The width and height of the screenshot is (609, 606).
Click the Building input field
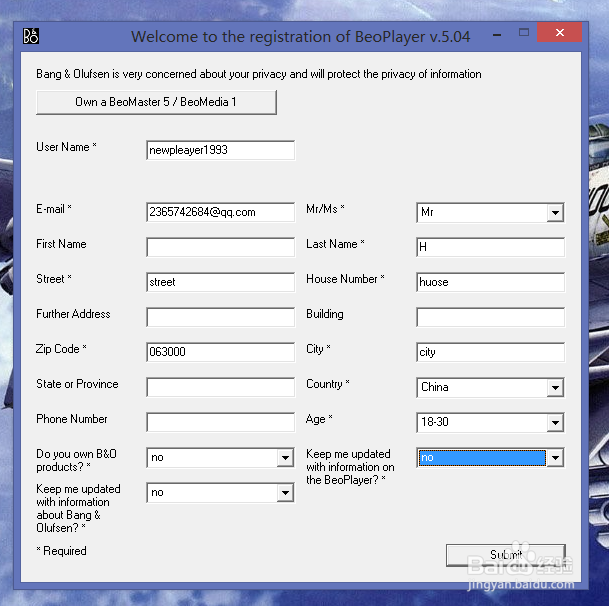[x=490, y=317]
